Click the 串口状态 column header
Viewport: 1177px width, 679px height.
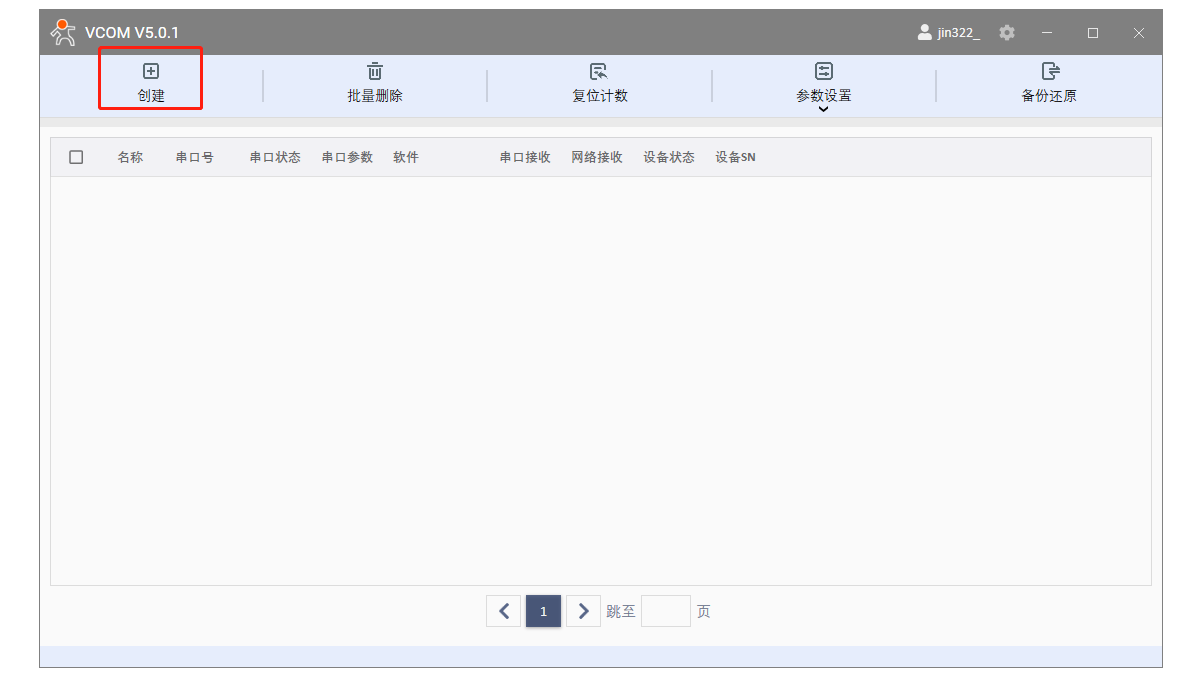click(275, 157)
